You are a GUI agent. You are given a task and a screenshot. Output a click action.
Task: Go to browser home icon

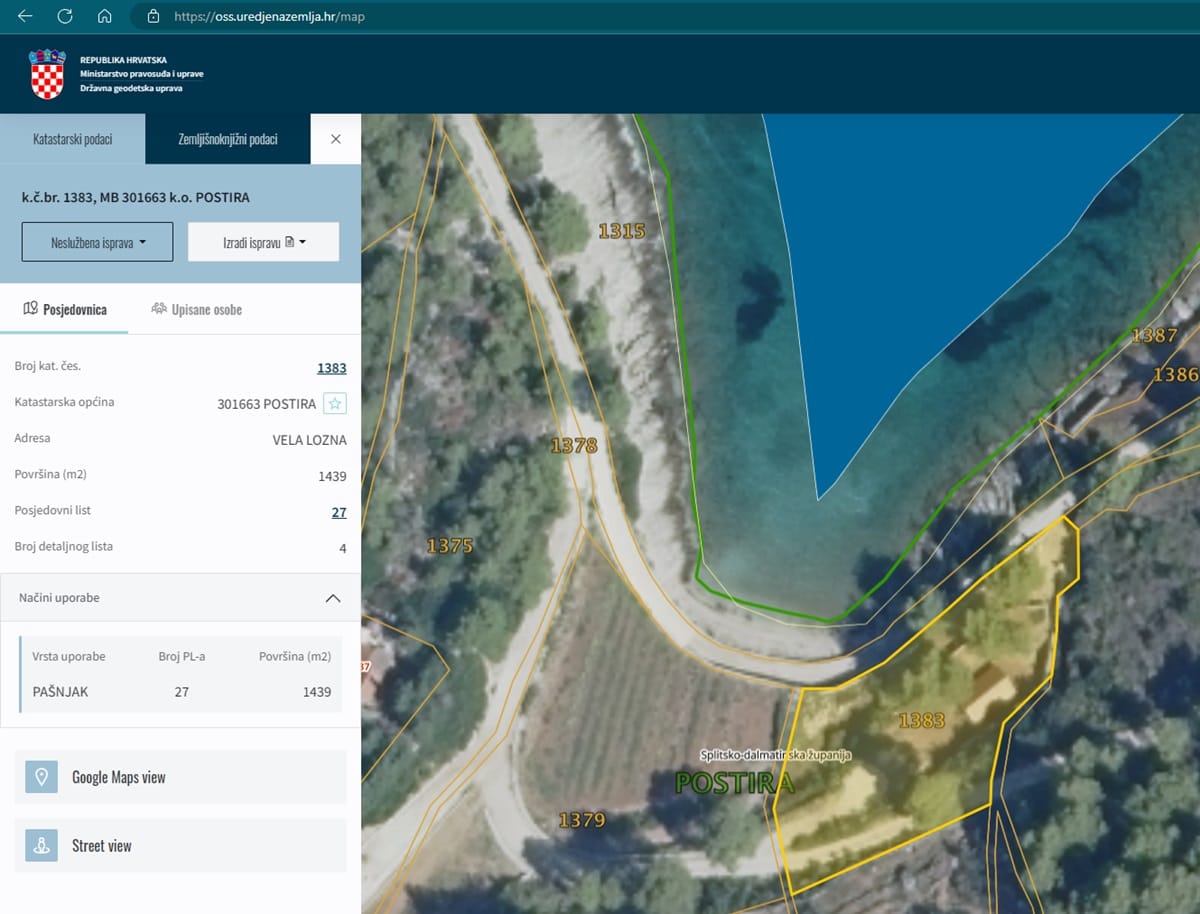click(104, 16)
